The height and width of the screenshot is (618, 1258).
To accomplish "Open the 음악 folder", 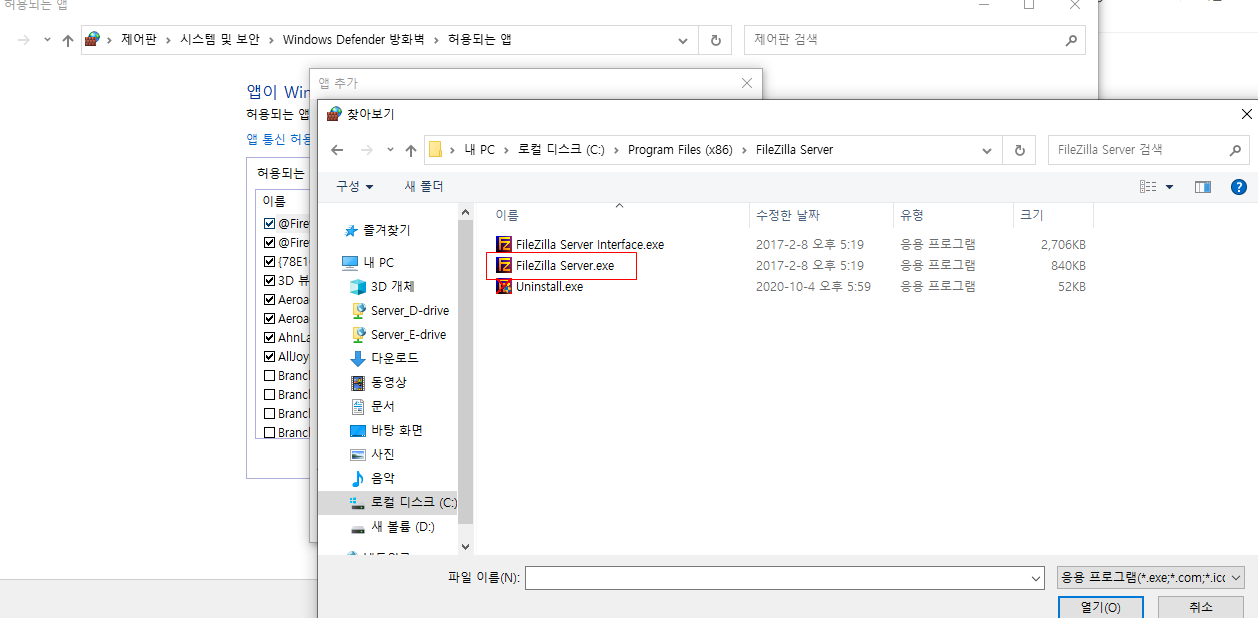I will point(373,478).
